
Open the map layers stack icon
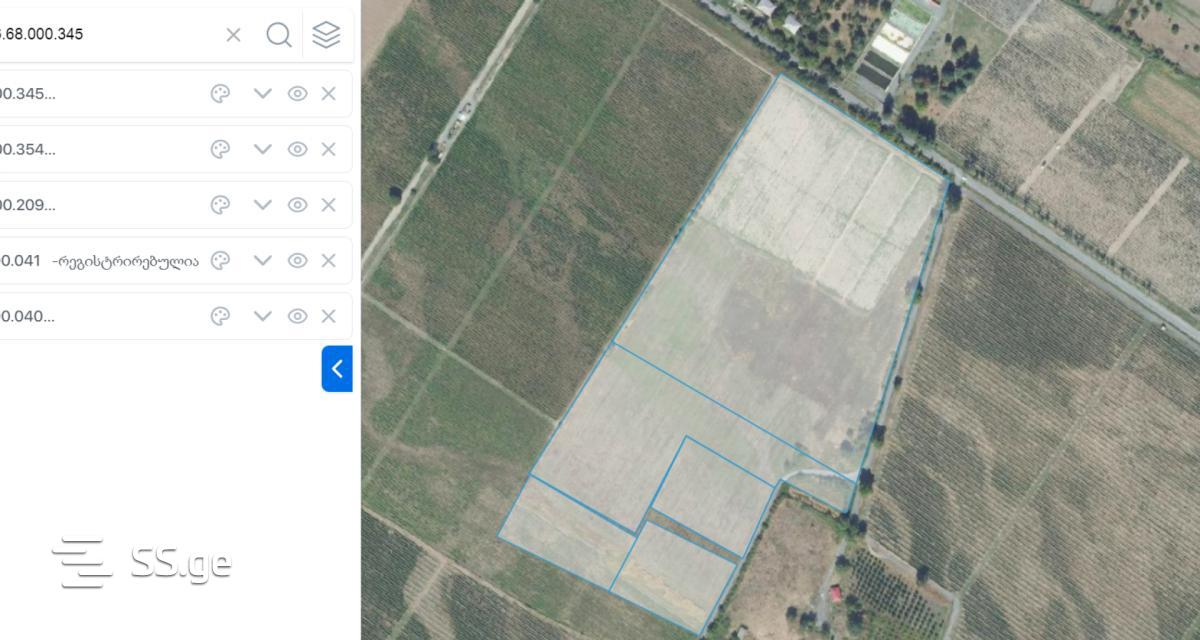point(326,35)
